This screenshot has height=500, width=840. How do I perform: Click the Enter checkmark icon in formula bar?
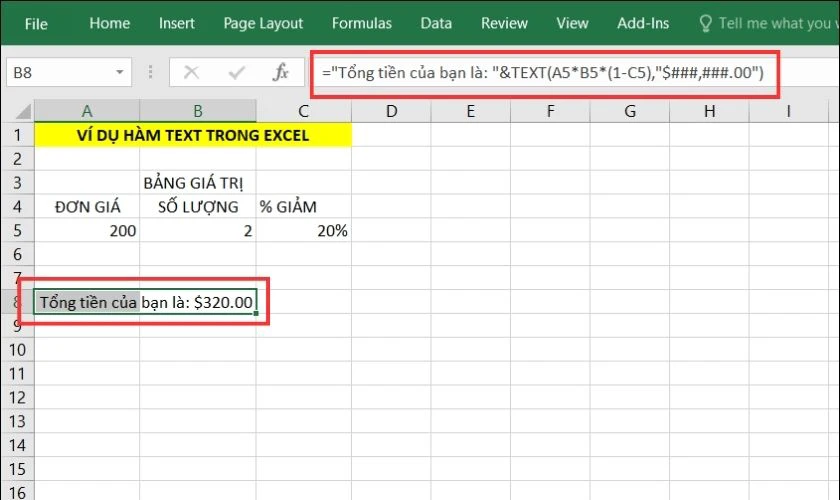[x=236, y=72]
